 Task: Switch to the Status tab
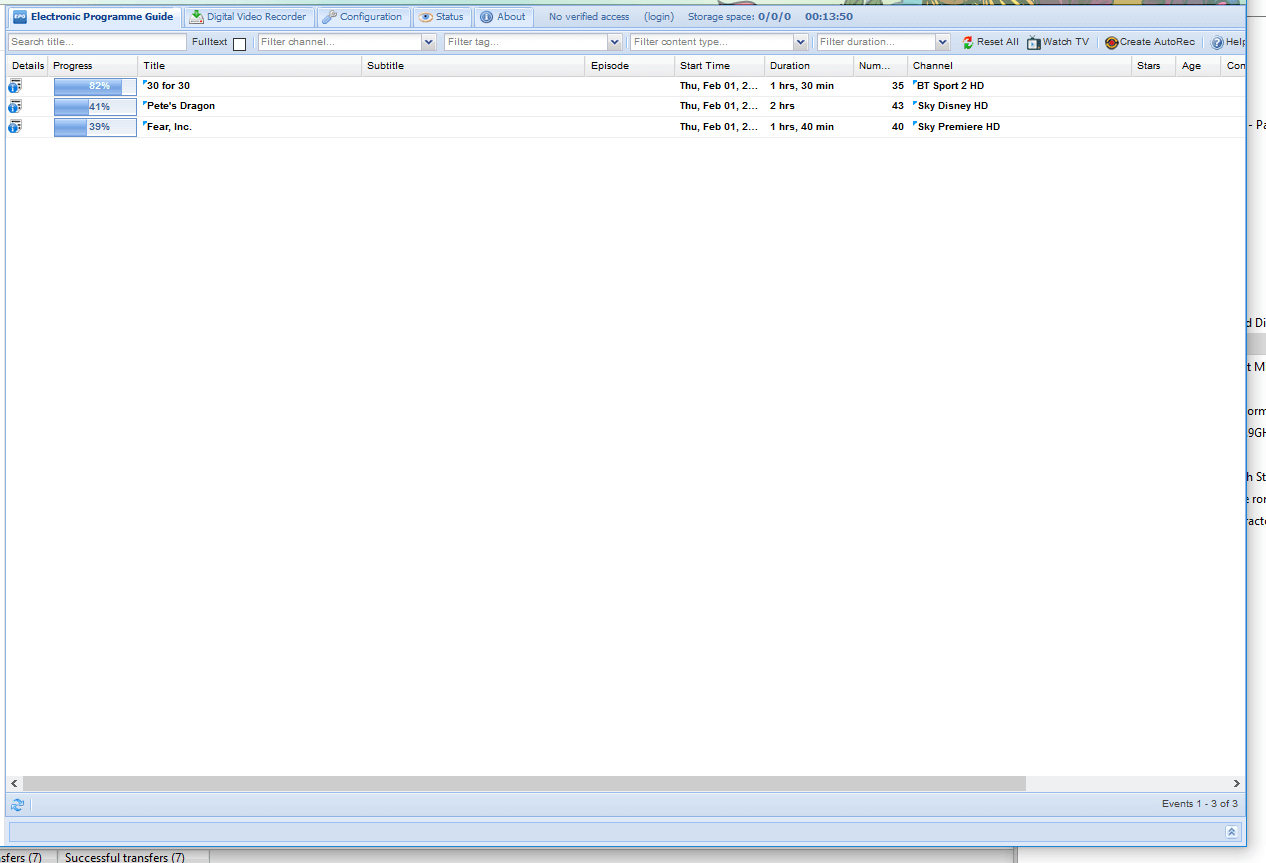pos(441,17)
